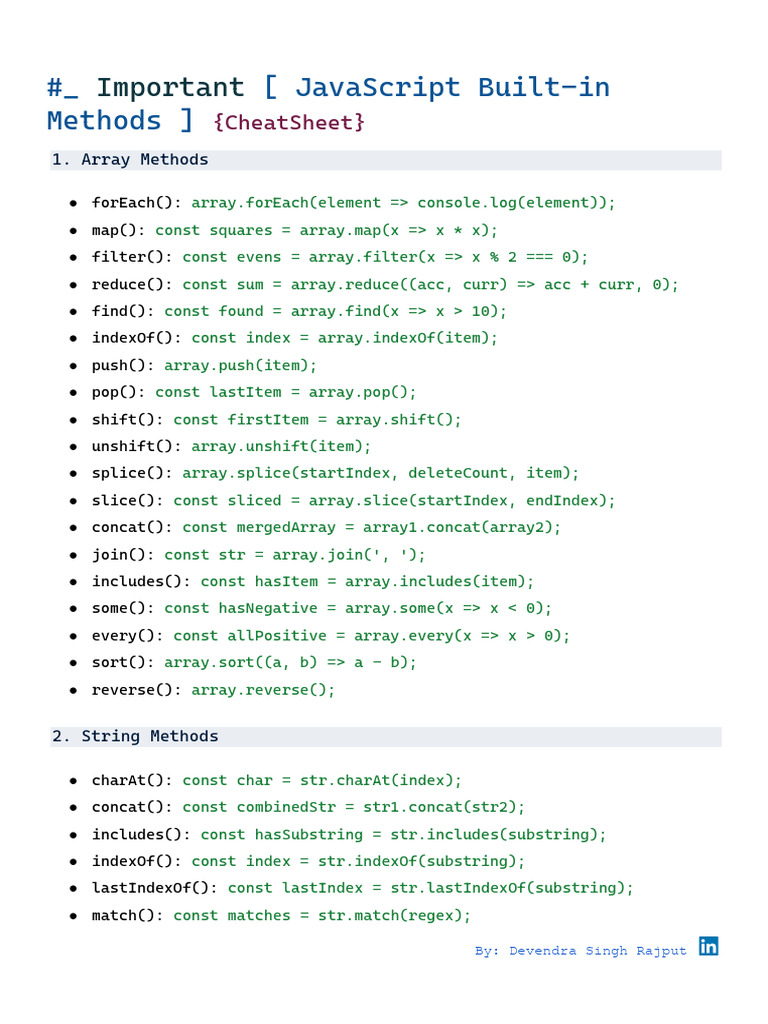Click the splice() code example
This screenshot has height=1024, width=768.
(380, 473)
